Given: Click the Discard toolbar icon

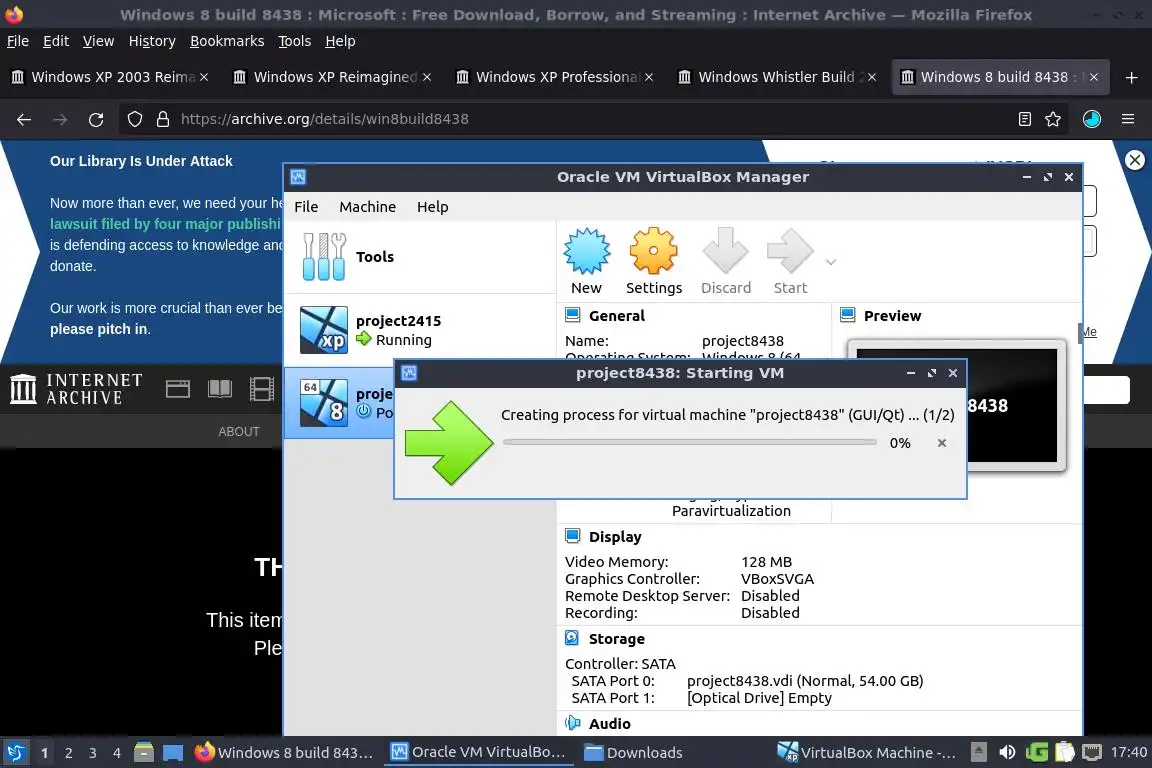Looking at the screenshot, I should (x=725, y=251).
